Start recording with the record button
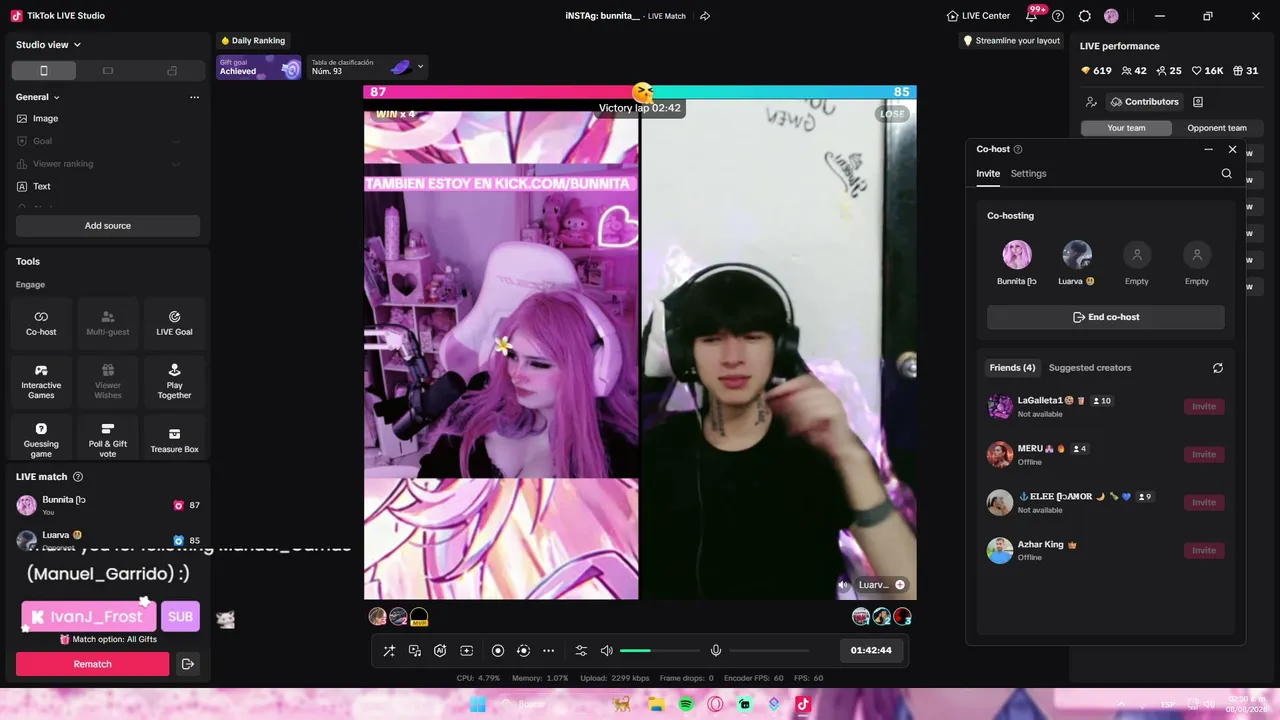Image resolution: width=1280 pixels, height=720 pixels. [x=498, y=651]
